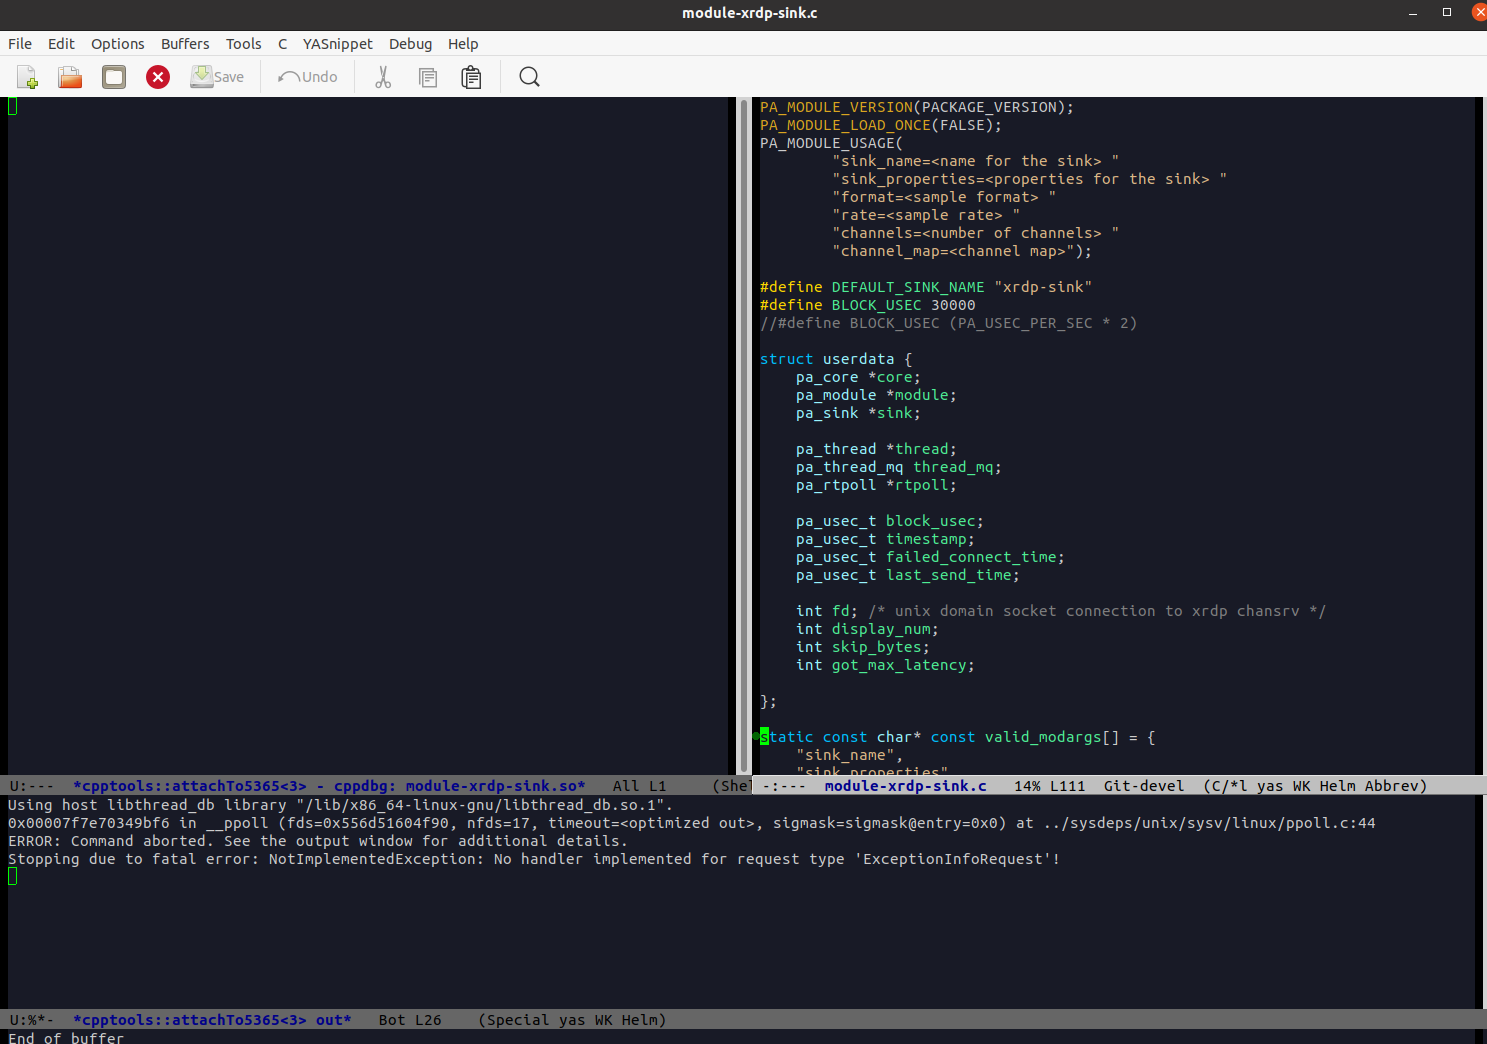Cut selection with the scissors toolbar icon
The height and width of the screenshot is (1044, 1487).
(x=383, y=77)
